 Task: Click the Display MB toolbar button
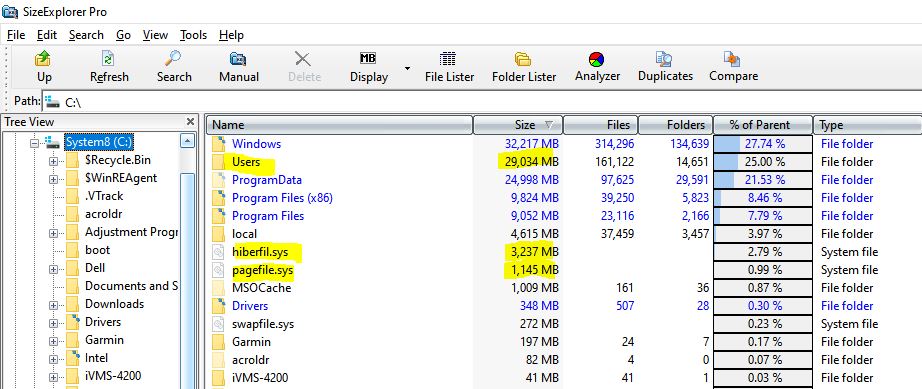point(369,66)
